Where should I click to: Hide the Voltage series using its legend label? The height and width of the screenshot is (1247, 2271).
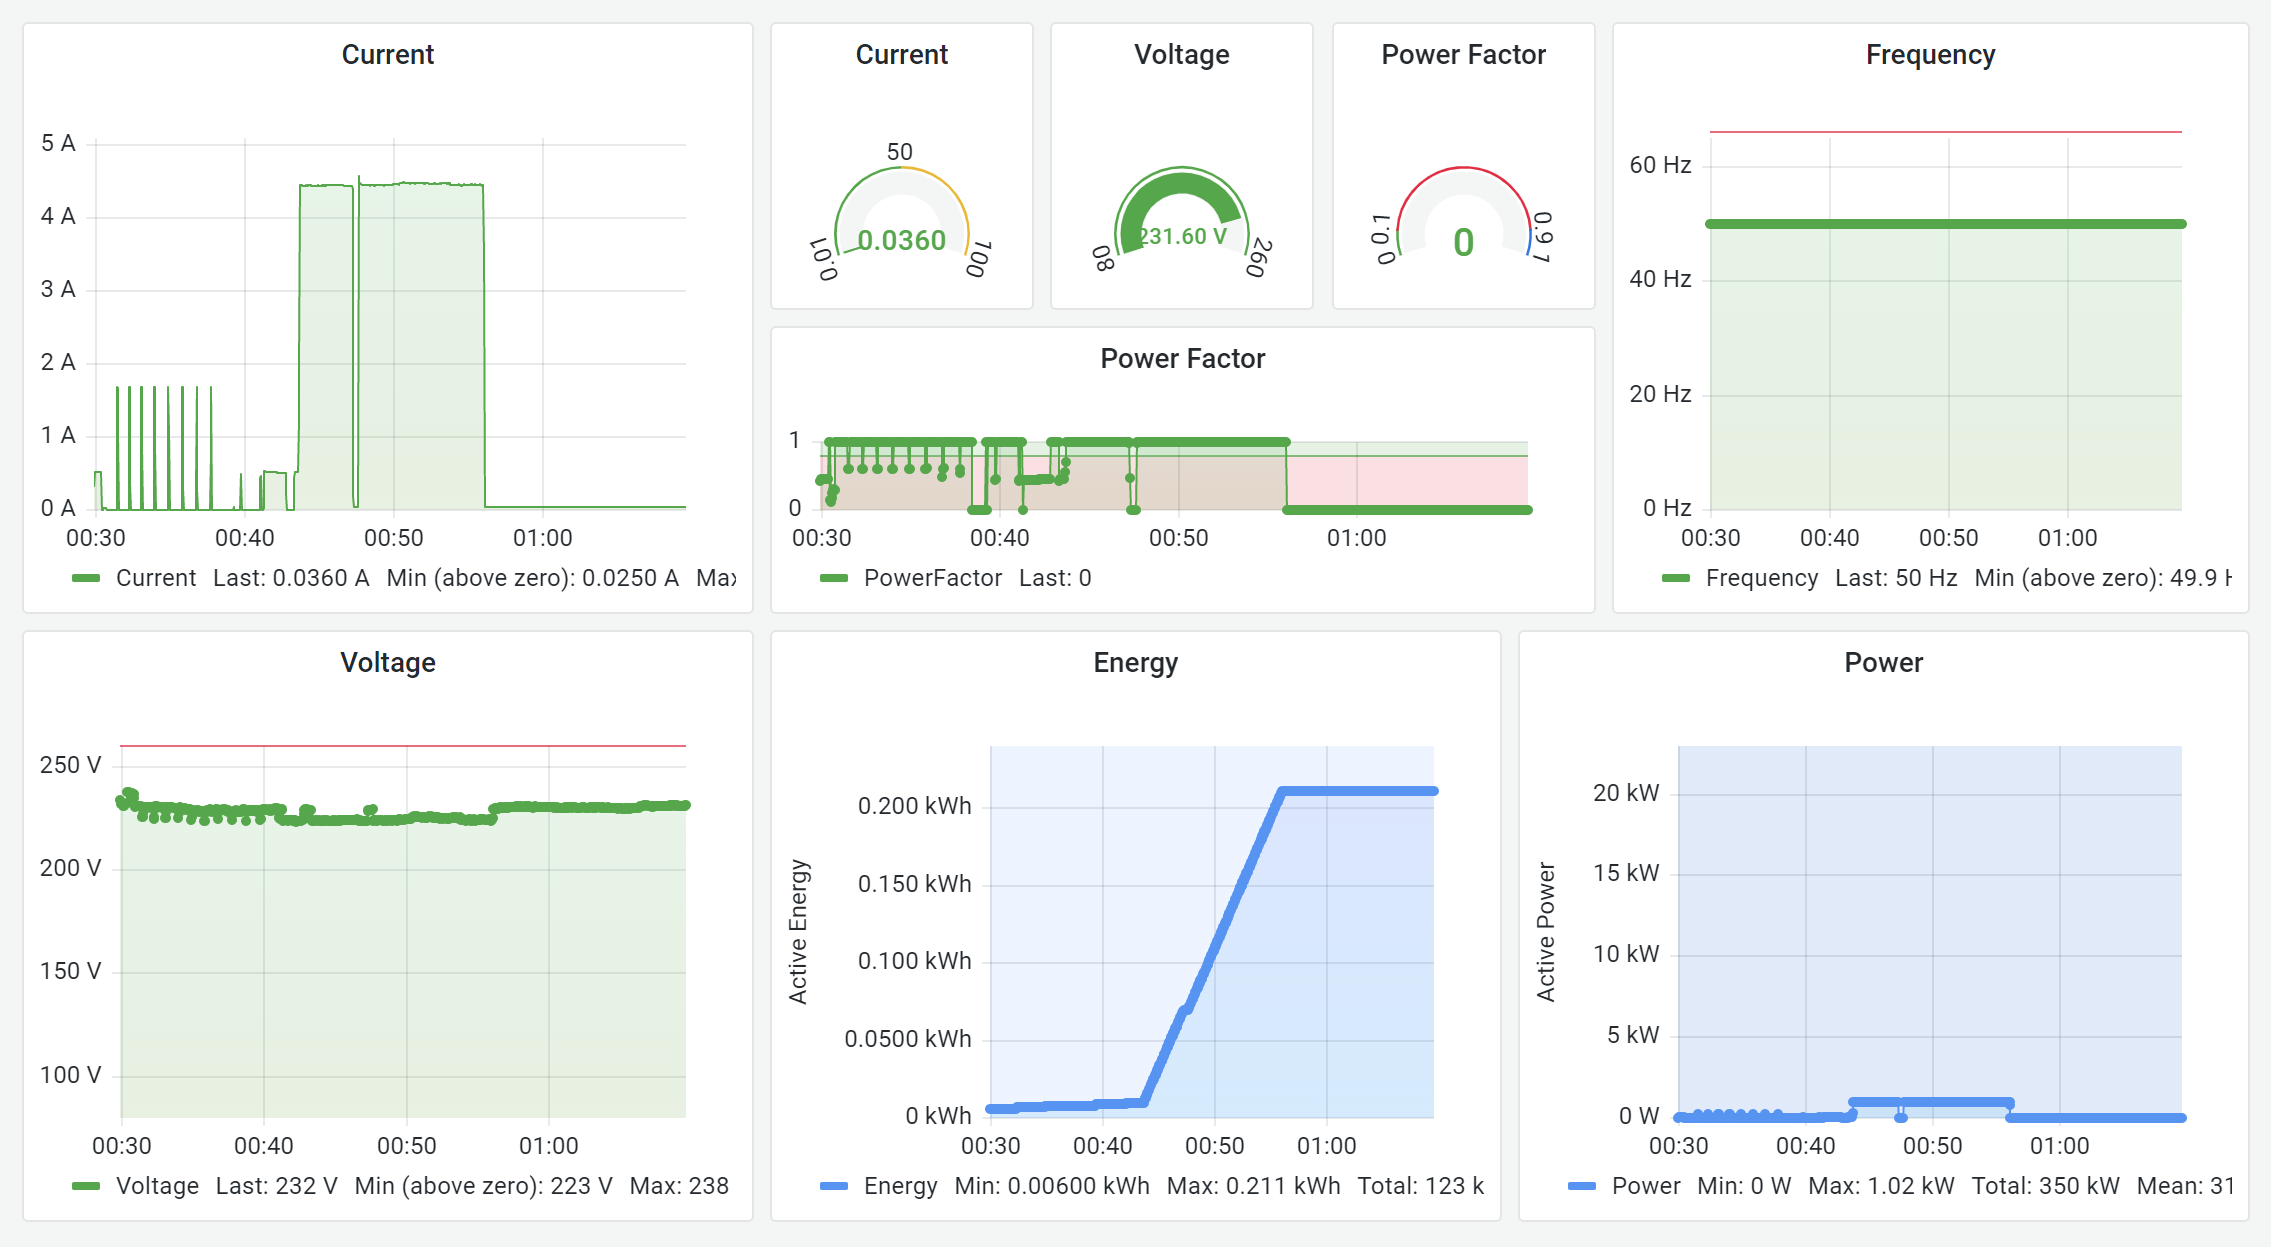157,1185
